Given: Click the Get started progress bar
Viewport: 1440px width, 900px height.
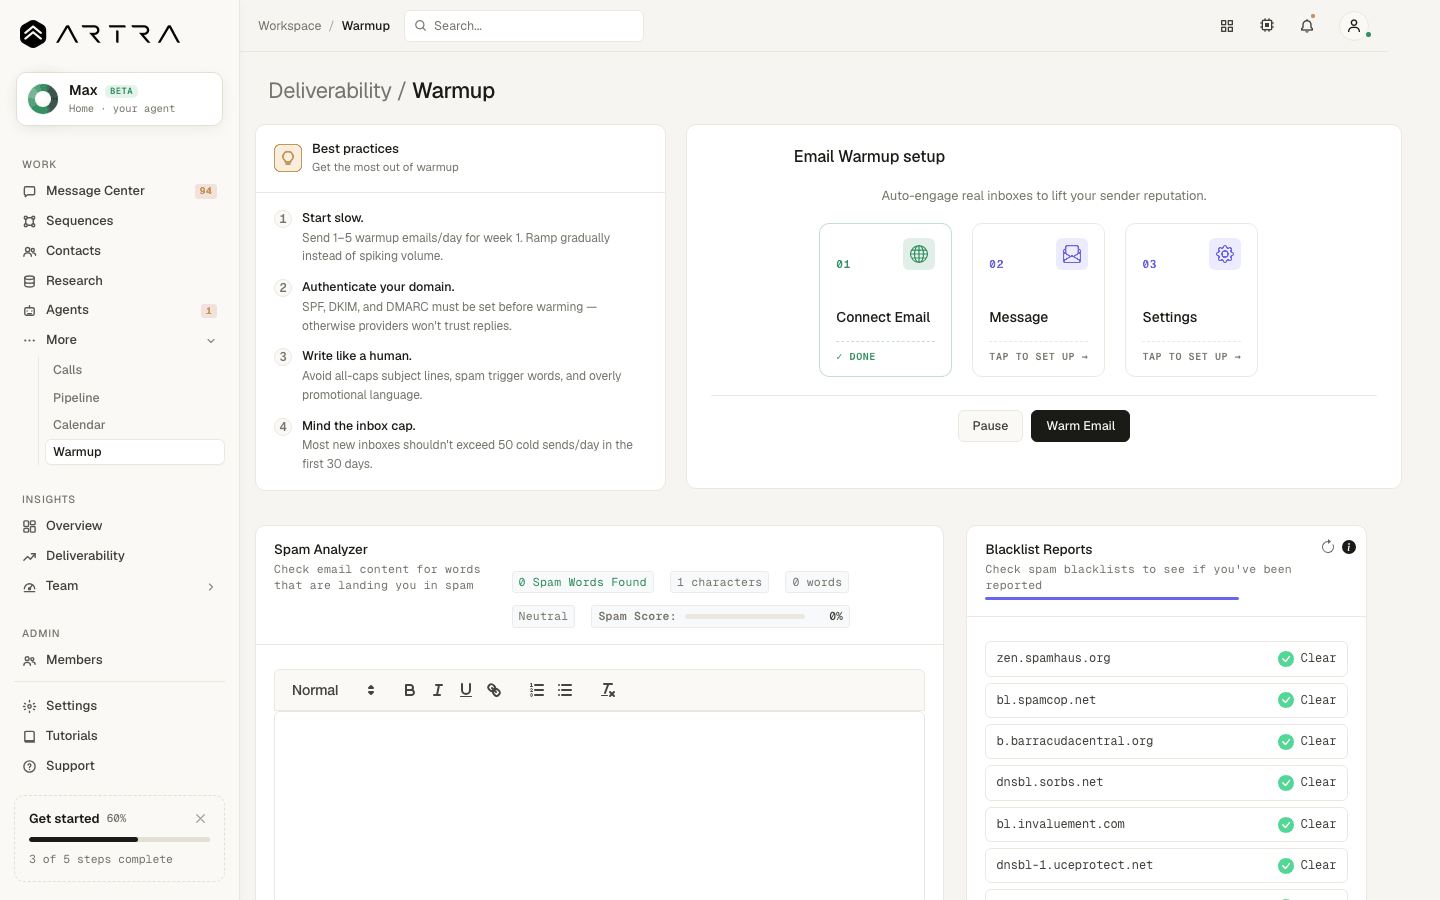Looking at the screenshot, I should click(119, 839).
